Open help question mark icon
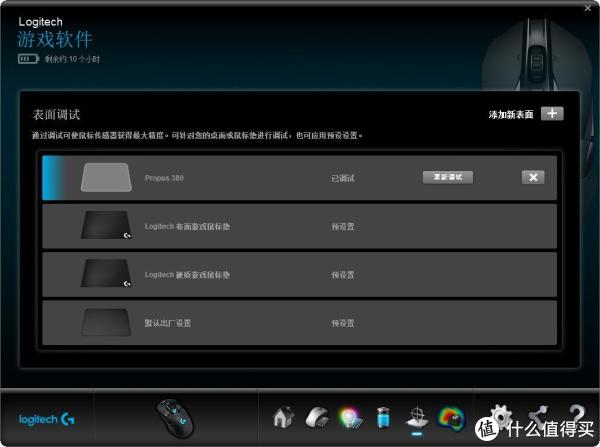 577,414
